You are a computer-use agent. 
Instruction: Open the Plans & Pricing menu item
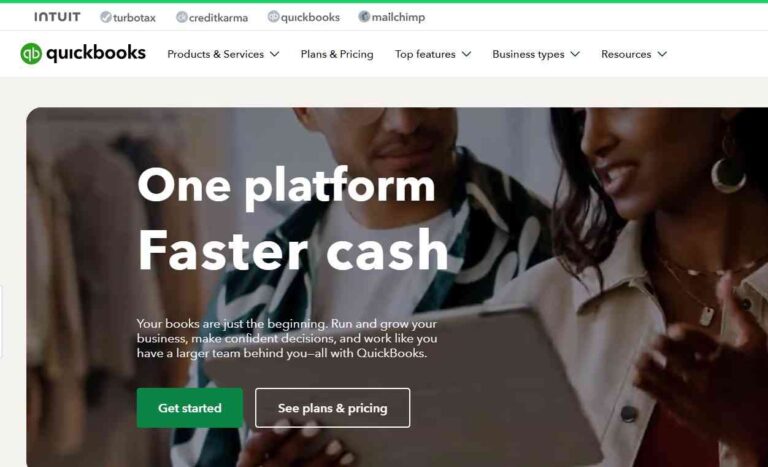tap(337, 54)
